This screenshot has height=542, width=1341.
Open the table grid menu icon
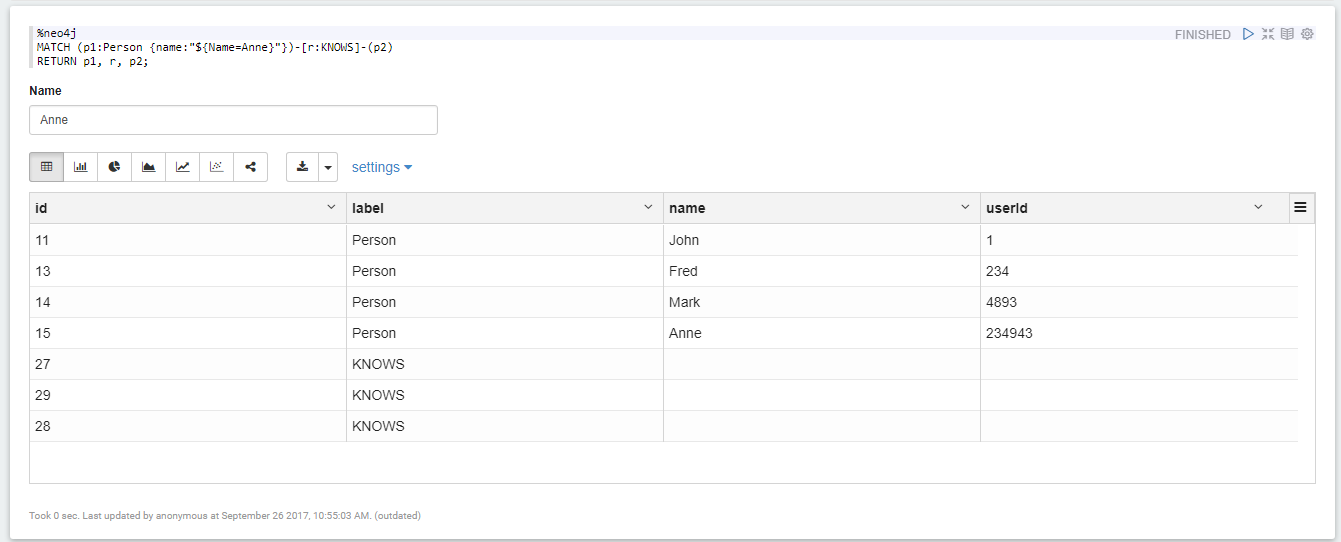click(1301, 207)
